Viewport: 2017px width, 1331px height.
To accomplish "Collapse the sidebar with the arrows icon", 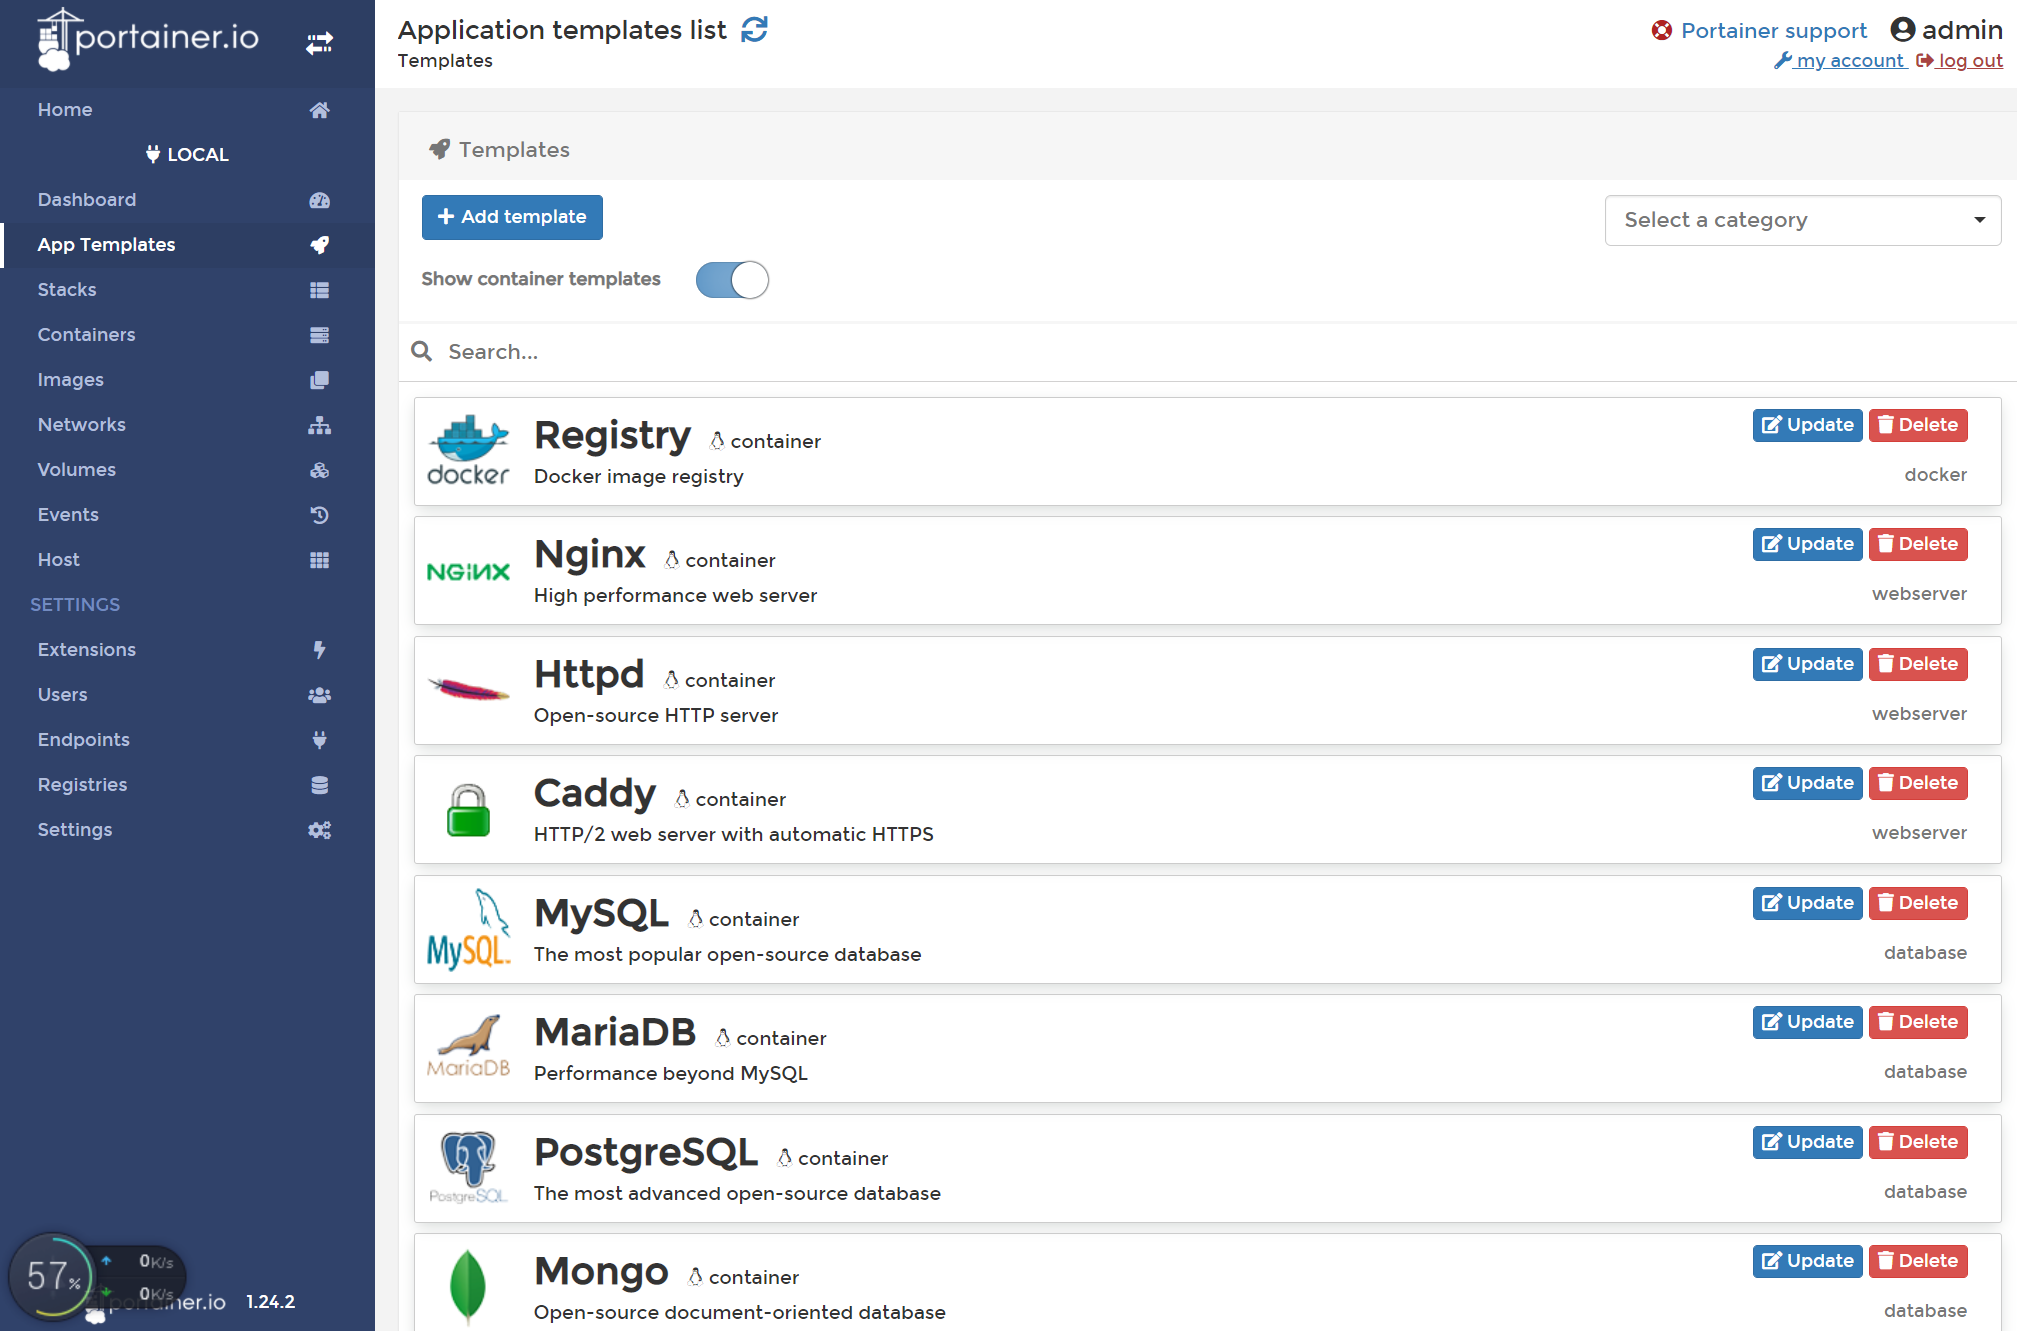I will pos(319,43).
